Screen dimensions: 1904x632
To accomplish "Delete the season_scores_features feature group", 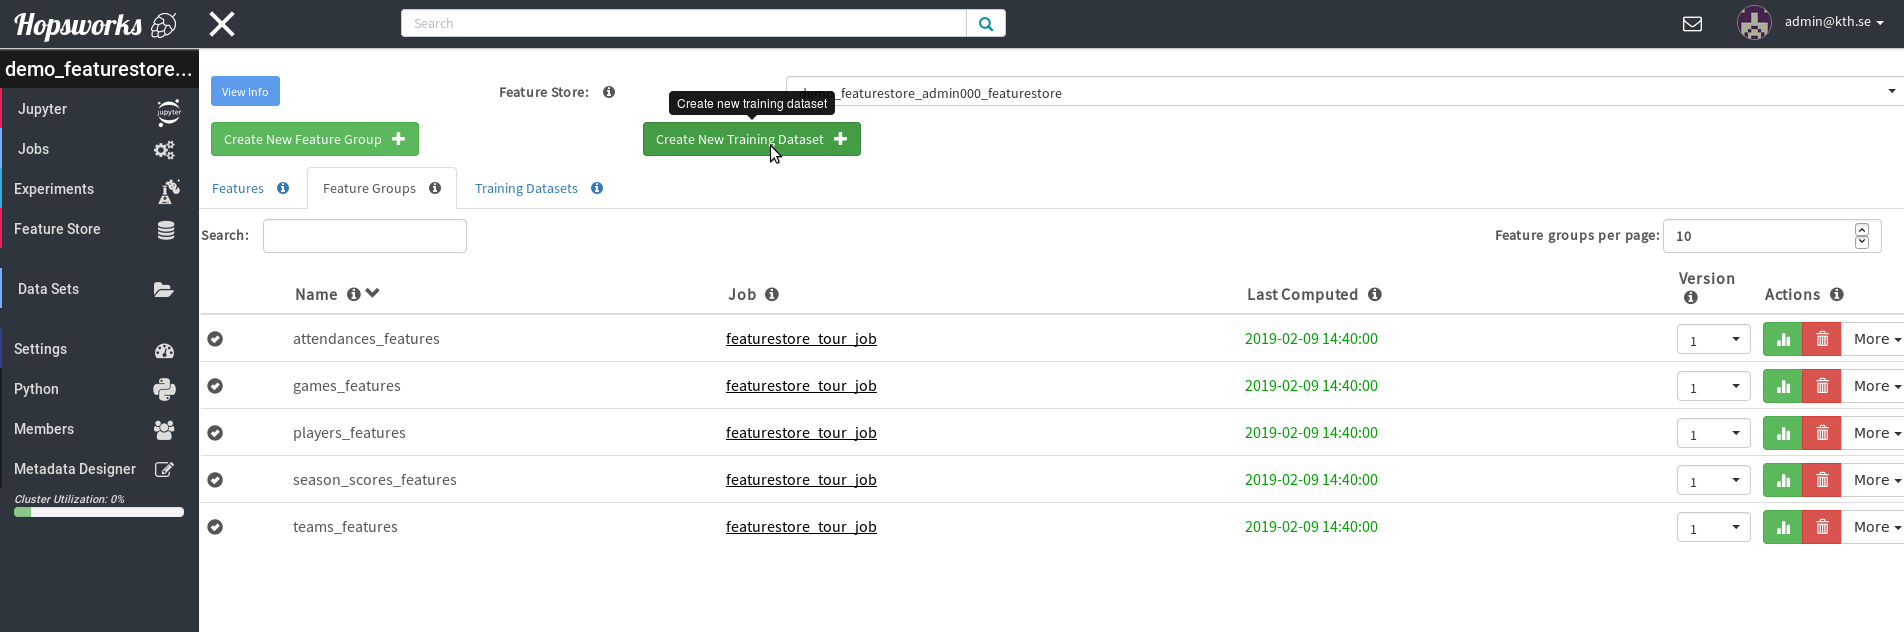I will pyautogui.click(x=1822, y=480).
